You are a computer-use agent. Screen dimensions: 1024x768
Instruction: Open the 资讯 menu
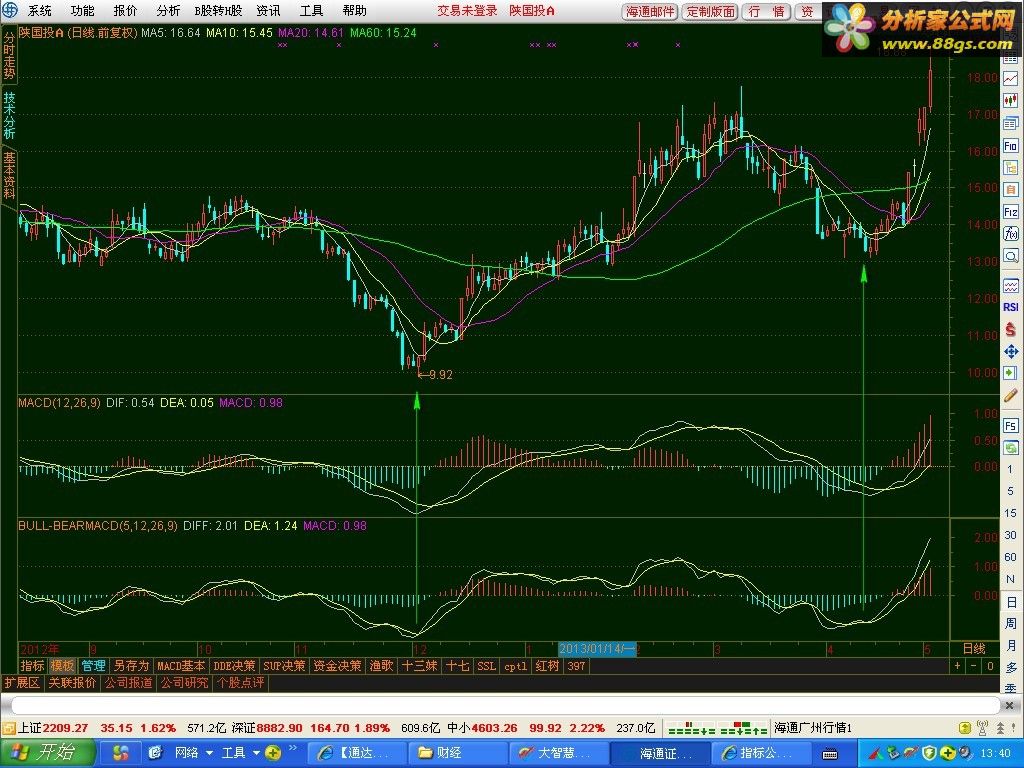(268, 10)
